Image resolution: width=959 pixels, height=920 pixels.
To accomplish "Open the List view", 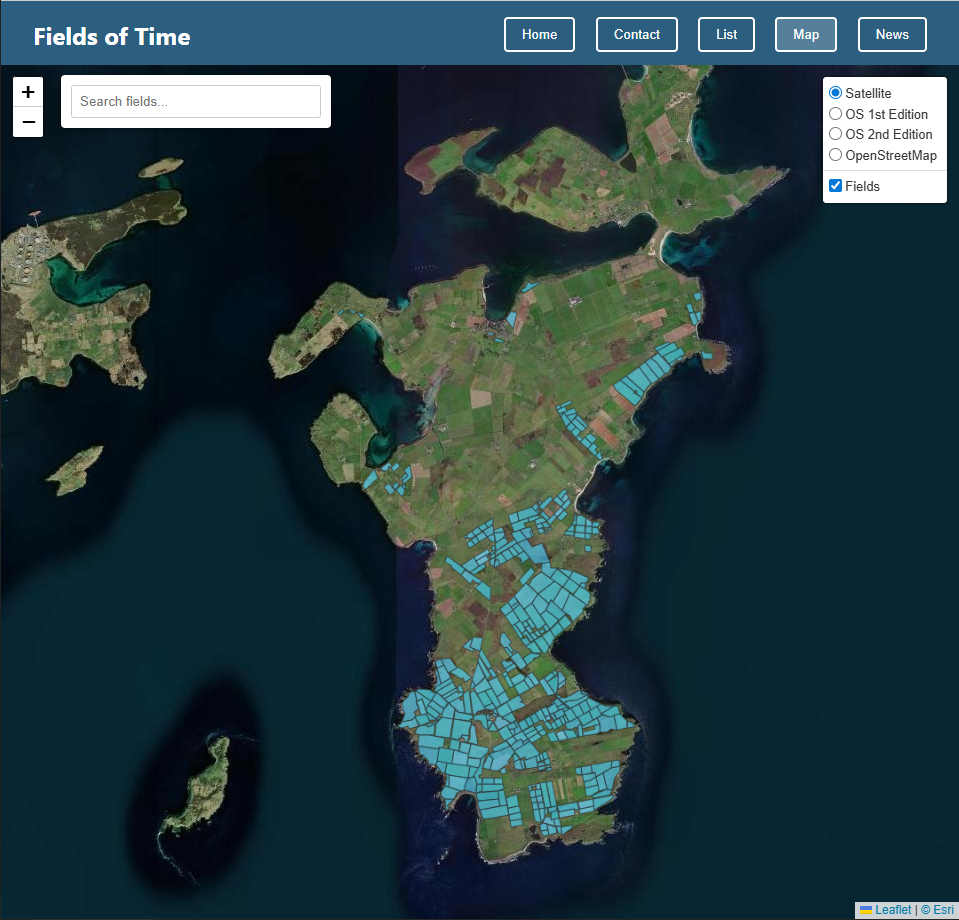I will tap(726, 34).
